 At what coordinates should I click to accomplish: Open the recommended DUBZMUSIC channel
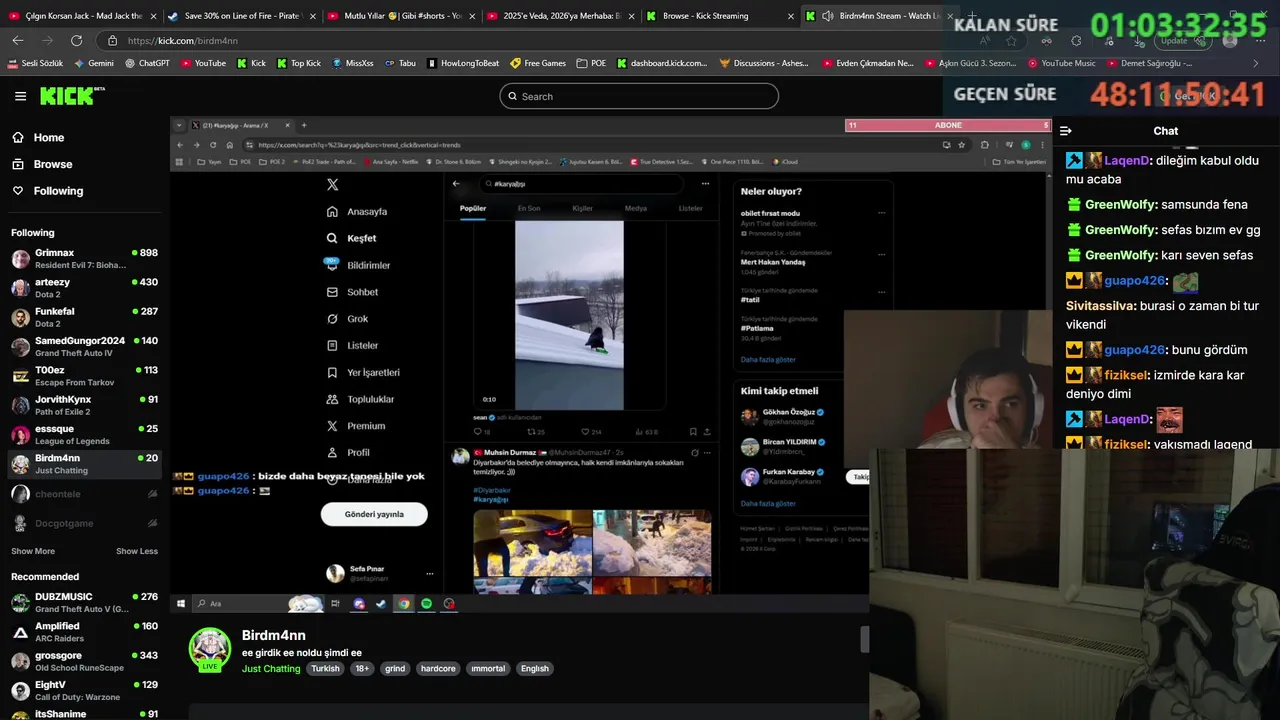pos(84,603)
